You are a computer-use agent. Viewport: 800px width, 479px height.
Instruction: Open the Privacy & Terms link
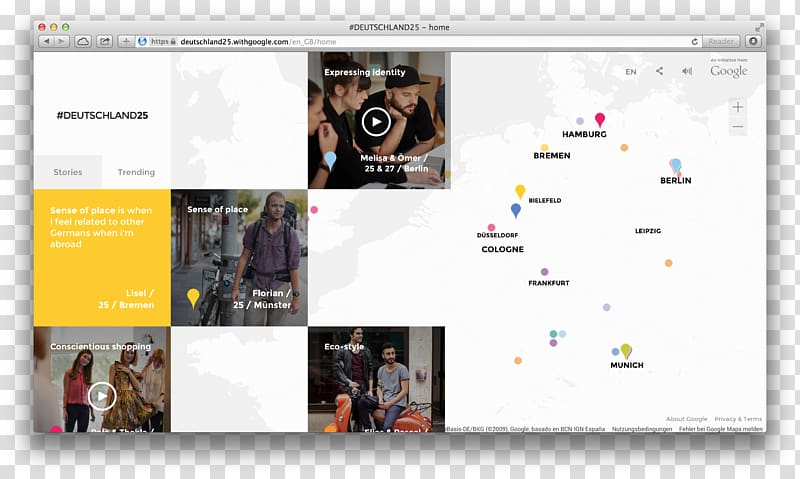pos(738,419)
